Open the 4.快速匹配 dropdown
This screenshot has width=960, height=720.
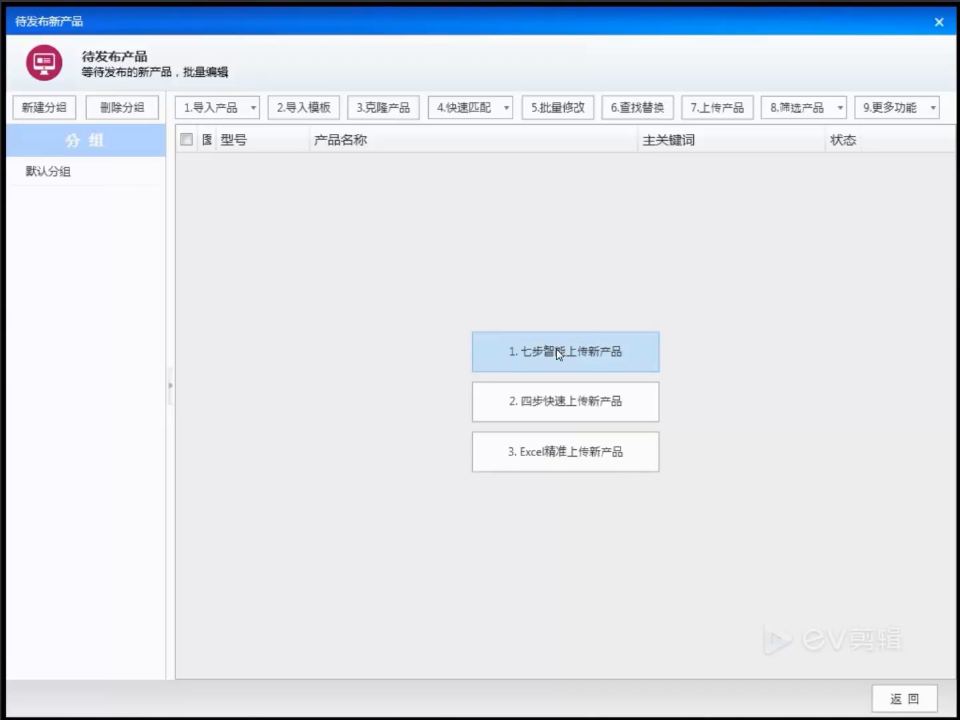click(x=470, y=108)
